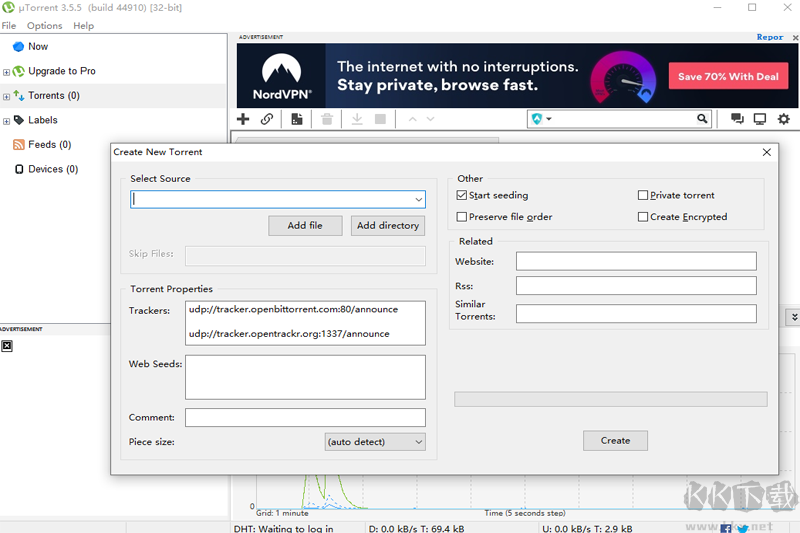Click the double chevron panel expander

pyautogui.click(x=794, y=317)
